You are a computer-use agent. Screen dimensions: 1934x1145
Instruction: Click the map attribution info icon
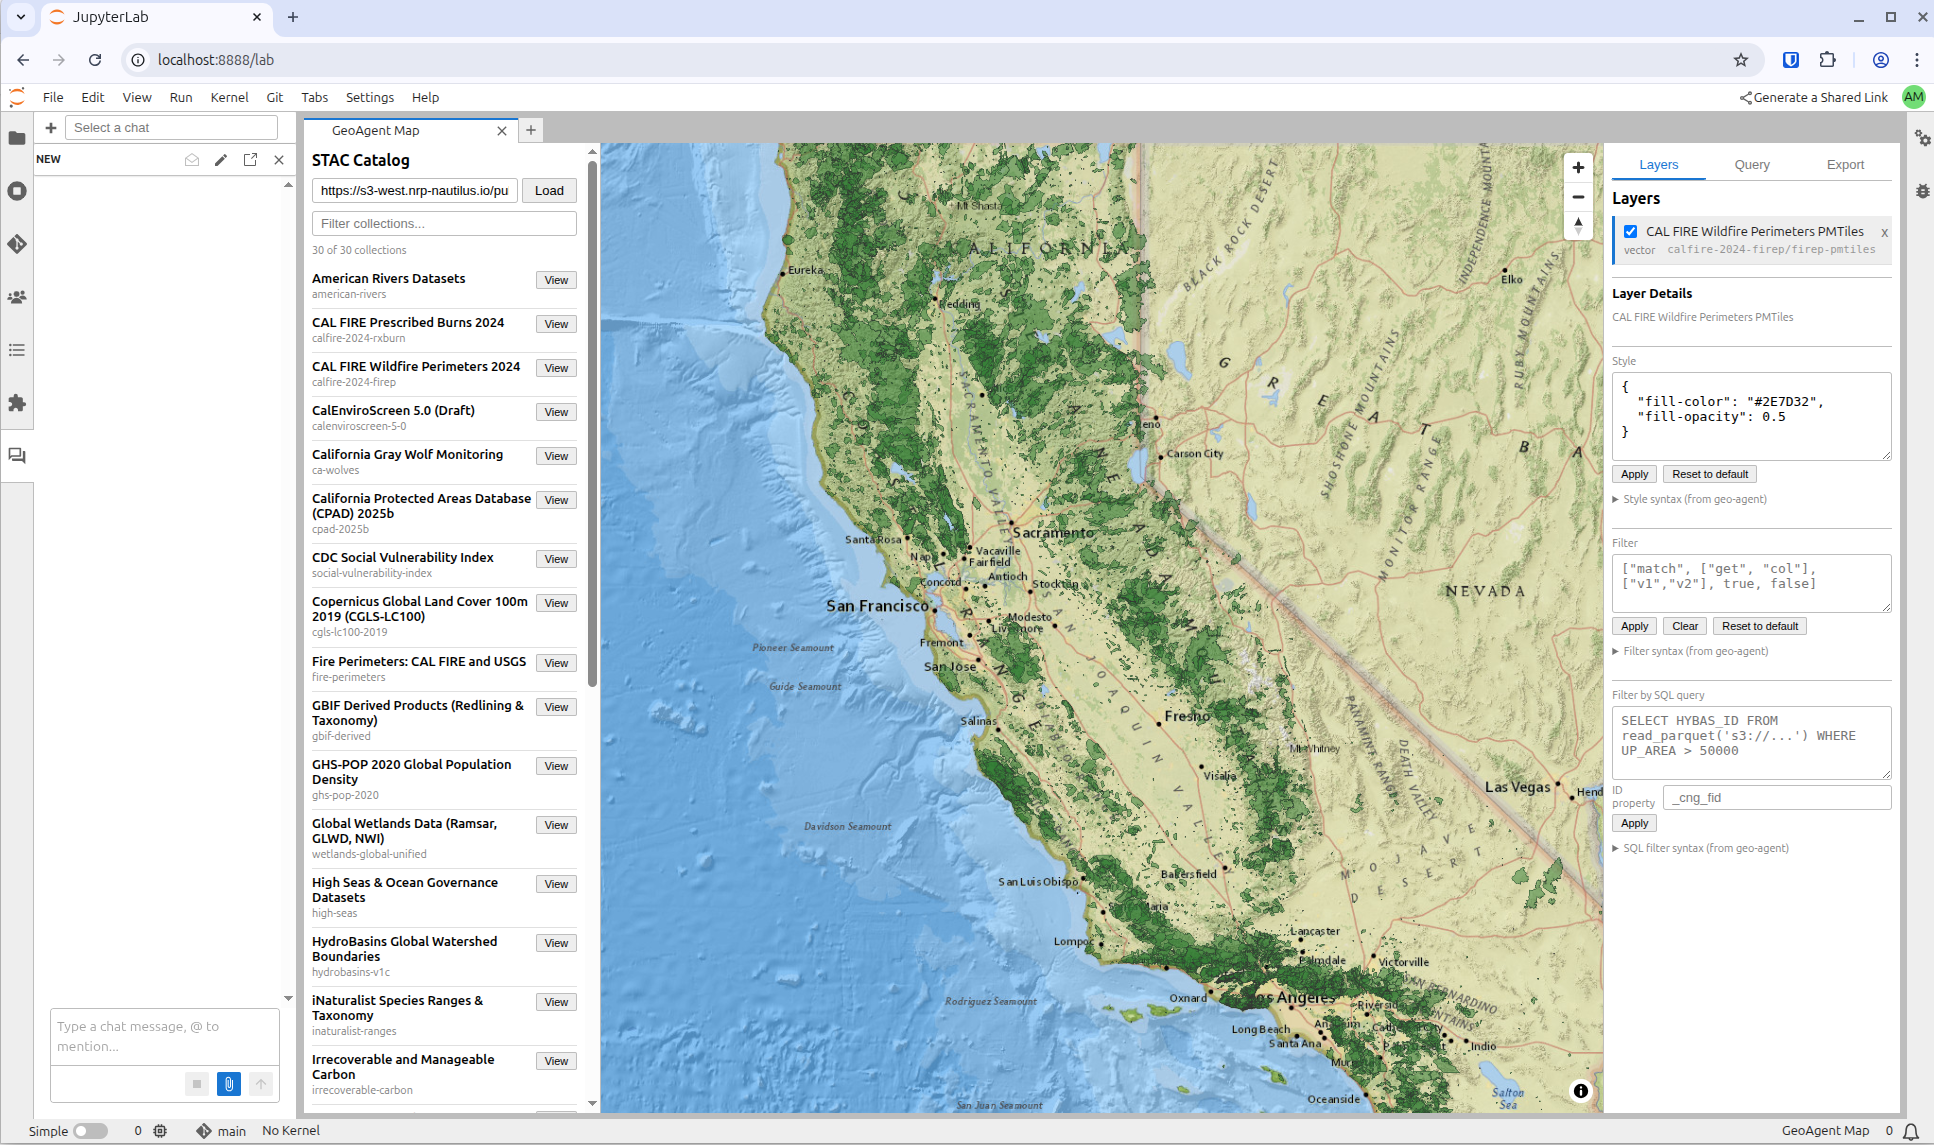click(x=1581, y=1091)
